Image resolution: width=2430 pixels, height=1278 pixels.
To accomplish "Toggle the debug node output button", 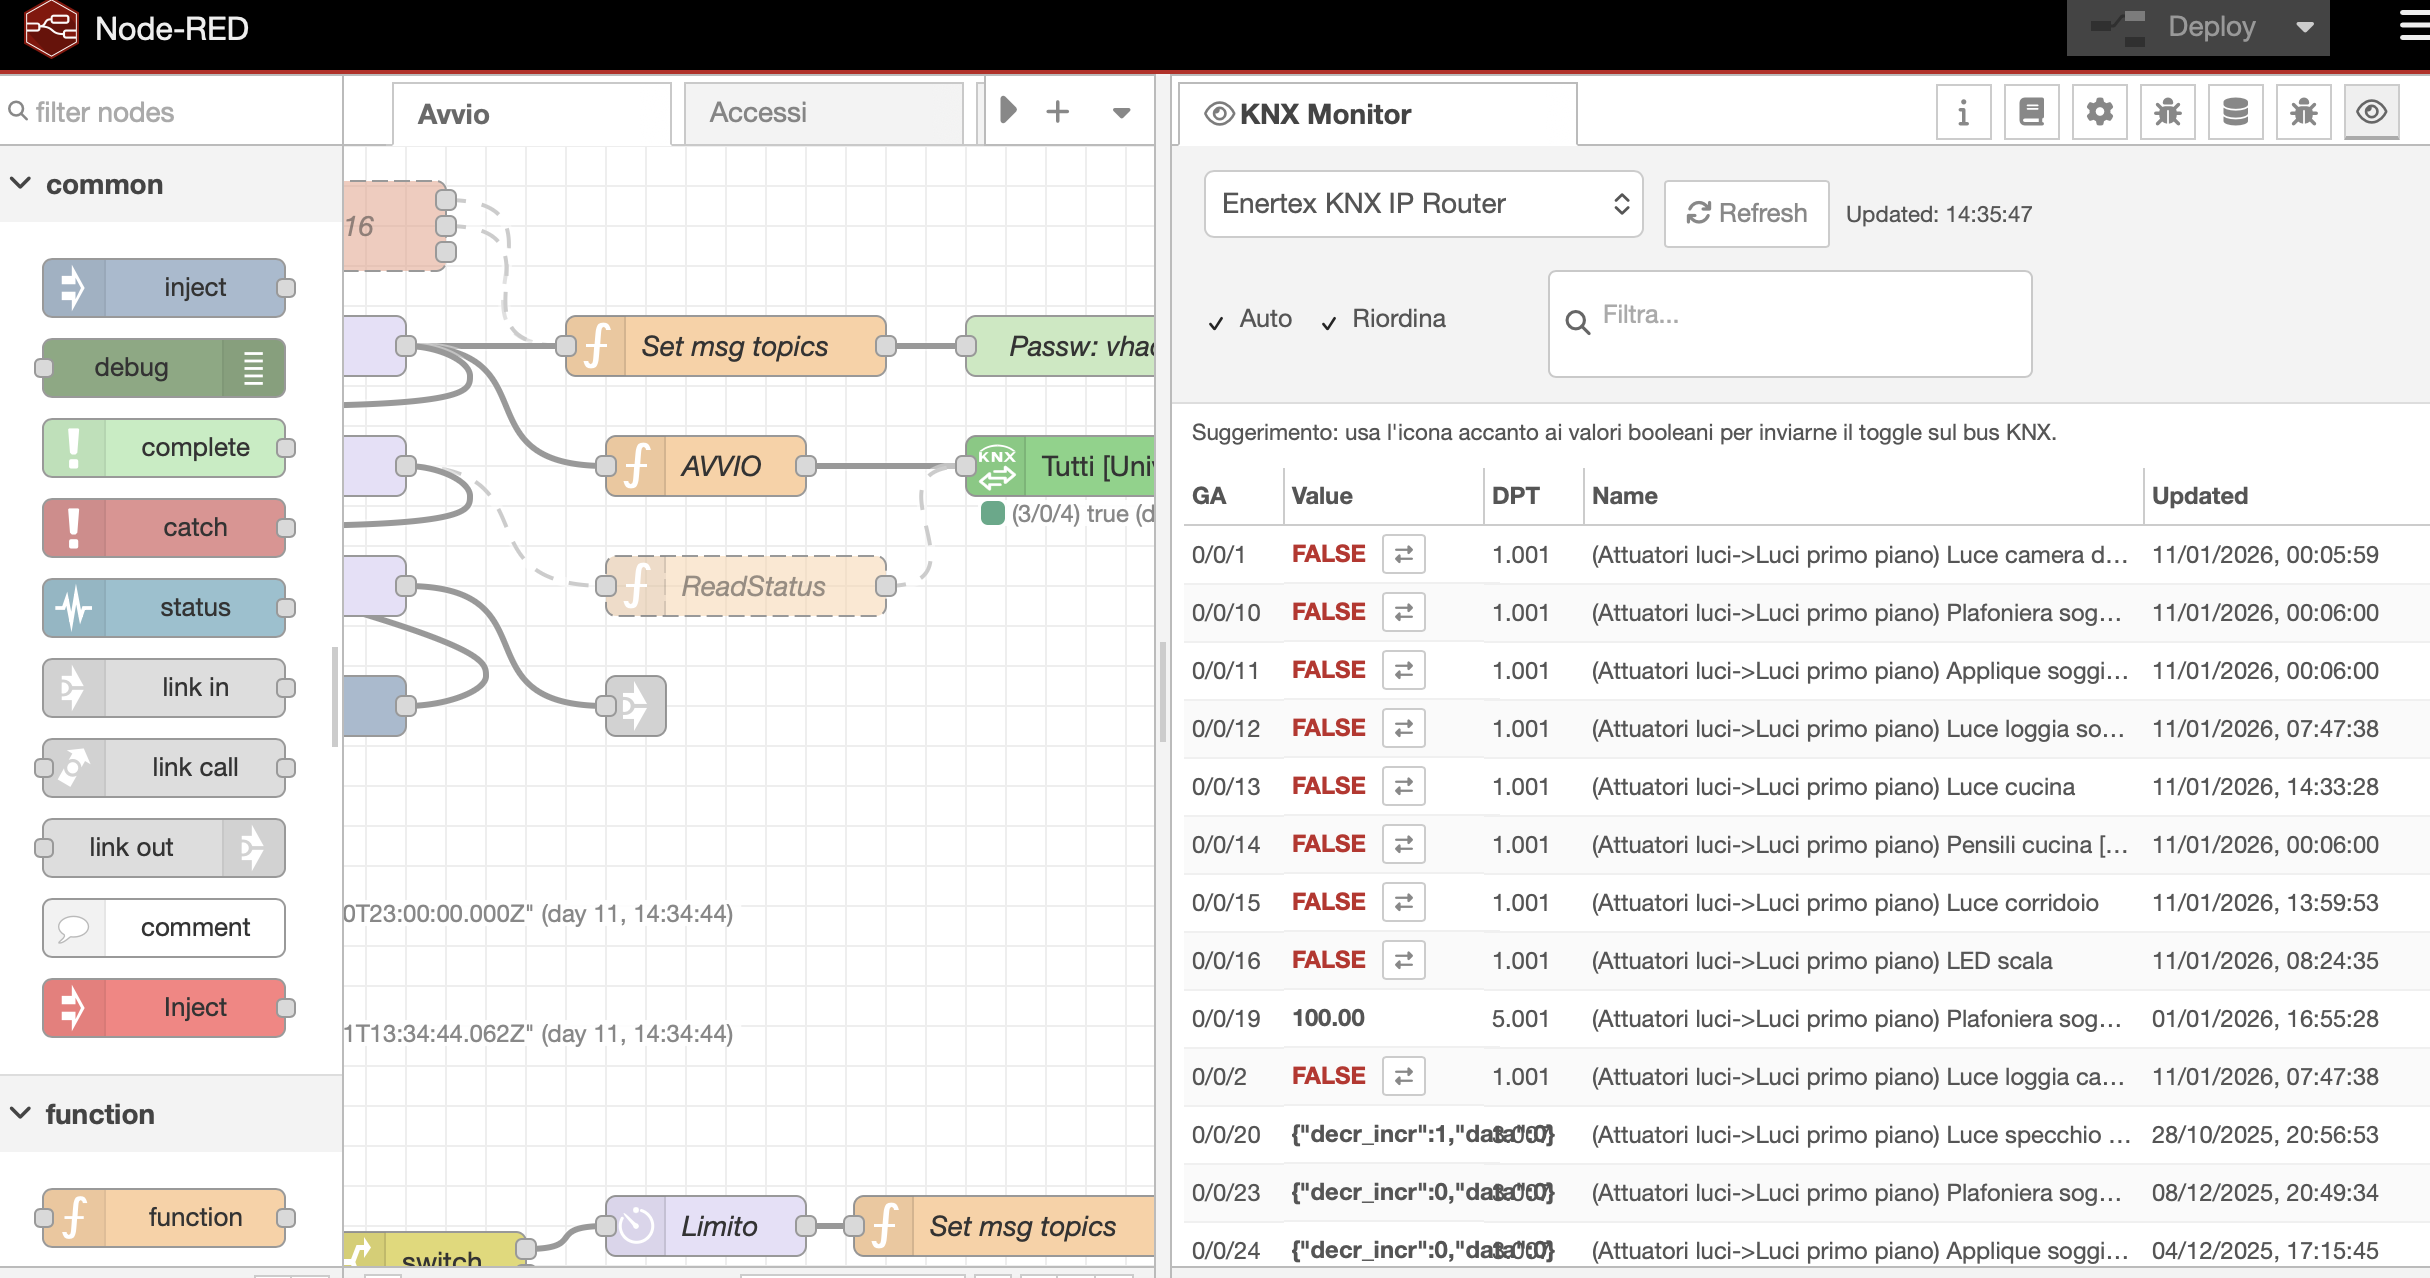I will 254,368.
